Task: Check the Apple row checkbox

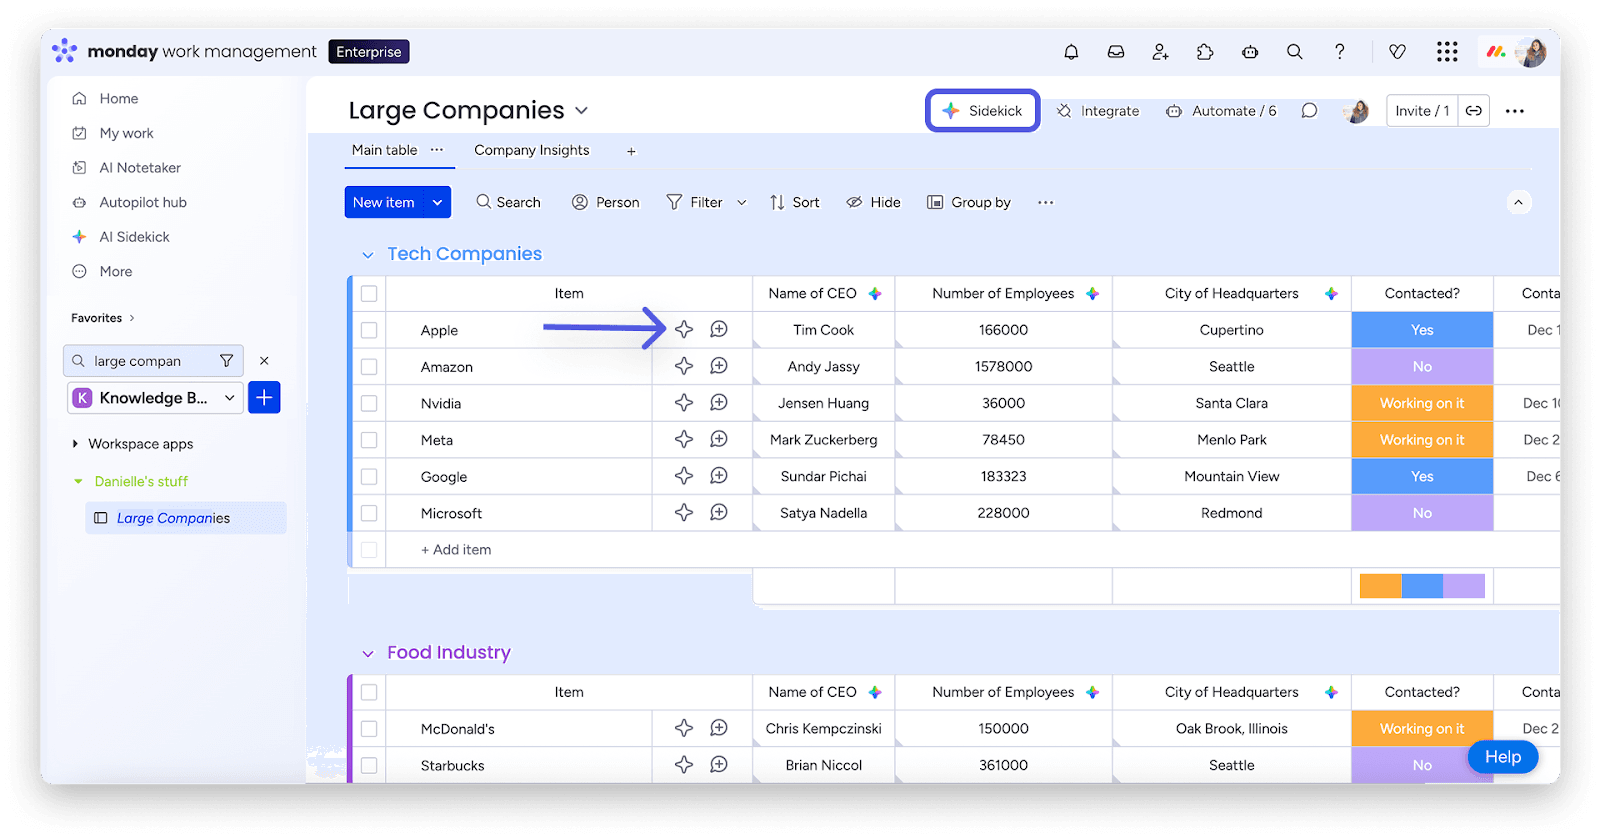Action: pyautogui.click(x=369, y=330)
